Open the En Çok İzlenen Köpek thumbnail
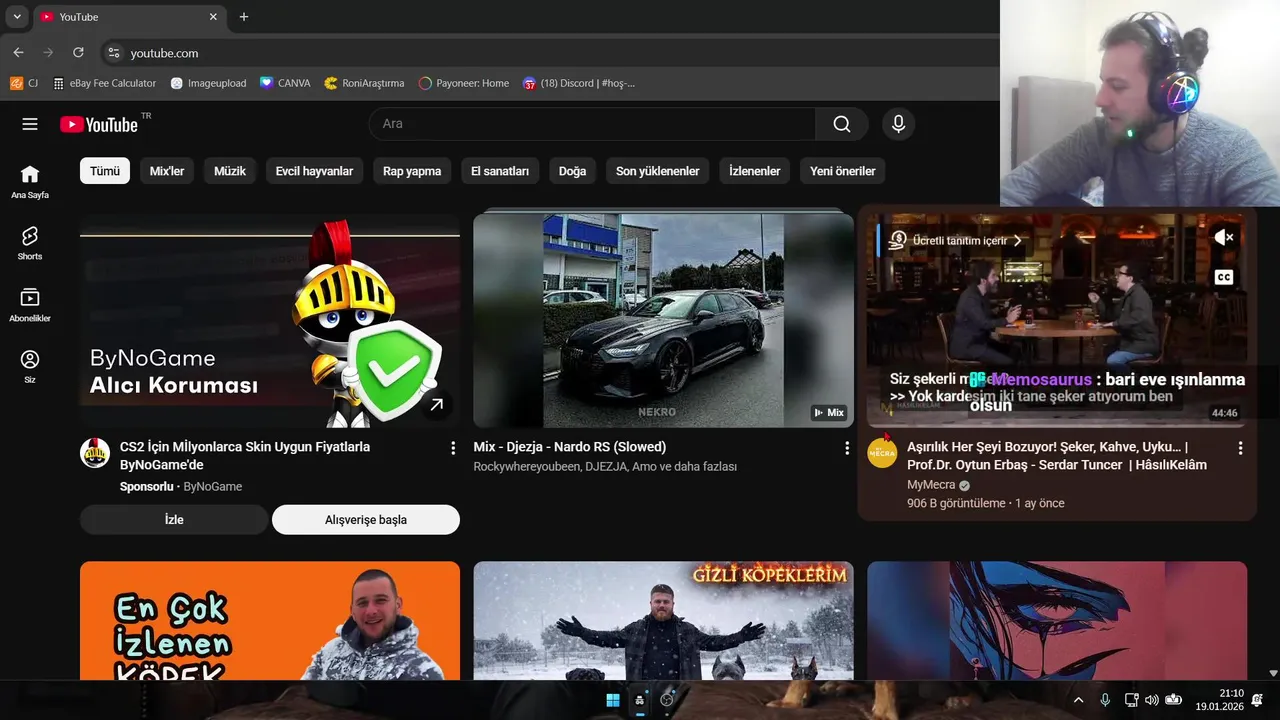The width and height of the screenshot is (1280, 720). (x=270, y=620)
